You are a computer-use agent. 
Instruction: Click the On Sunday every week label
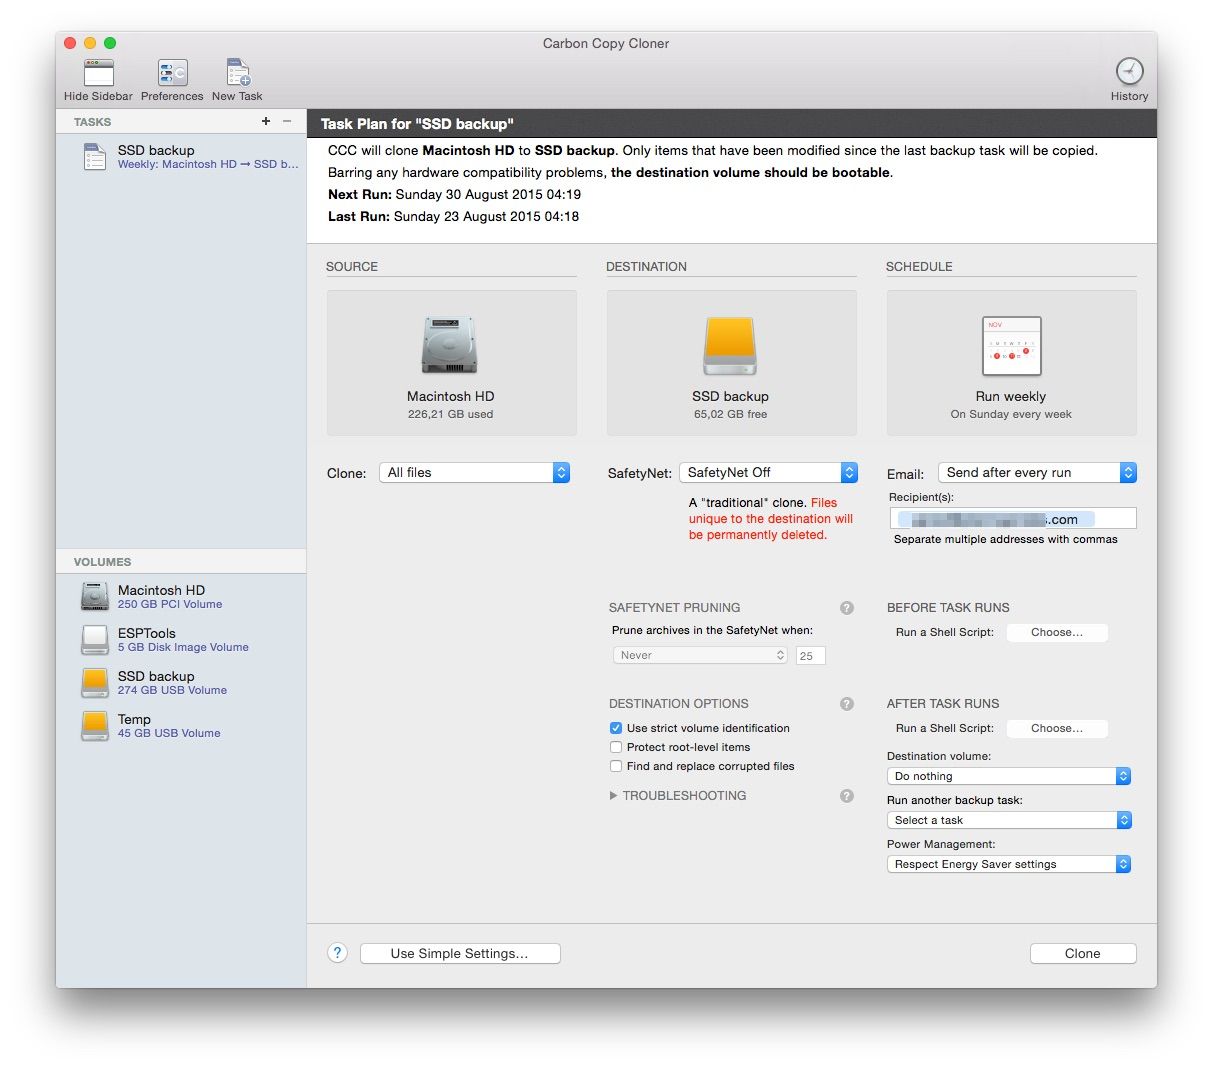coord(1011,414)
